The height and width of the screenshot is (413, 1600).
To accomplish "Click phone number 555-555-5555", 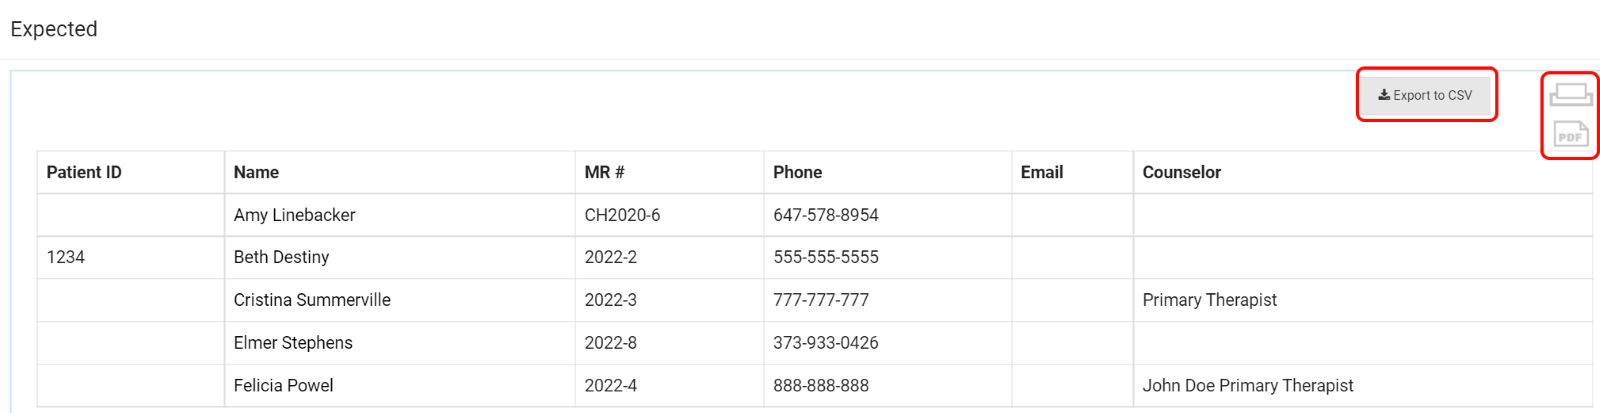I will tap(825, 257).
